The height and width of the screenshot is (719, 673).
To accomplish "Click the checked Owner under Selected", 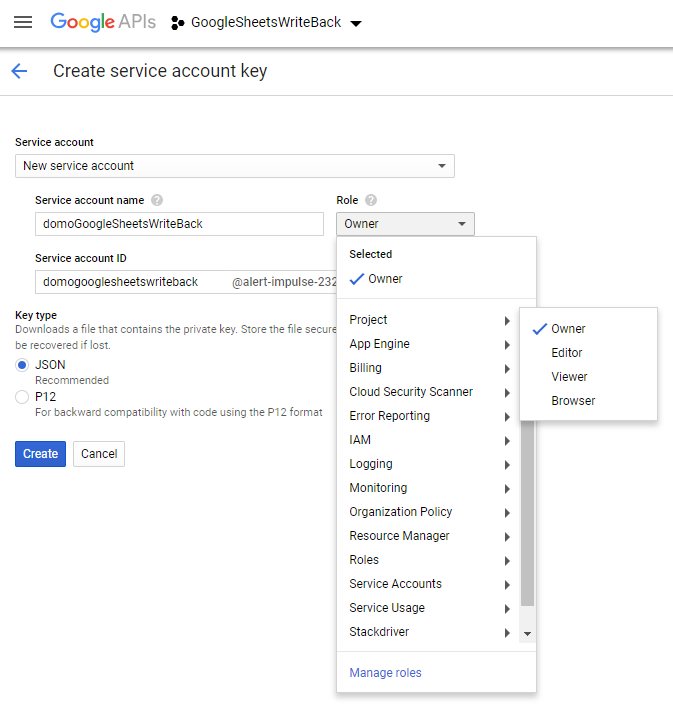I will 436,279.
